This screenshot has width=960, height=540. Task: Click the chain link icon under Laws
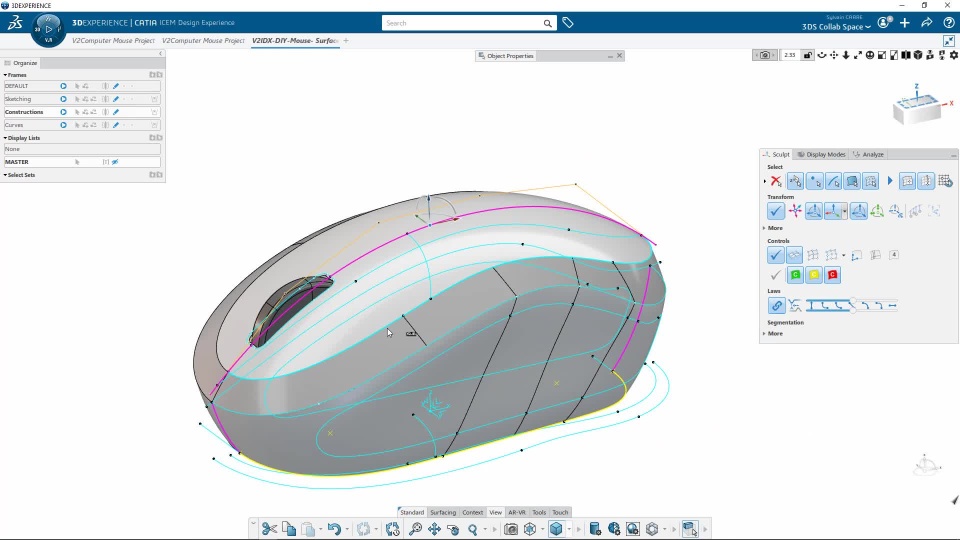[x=776, y=306]
